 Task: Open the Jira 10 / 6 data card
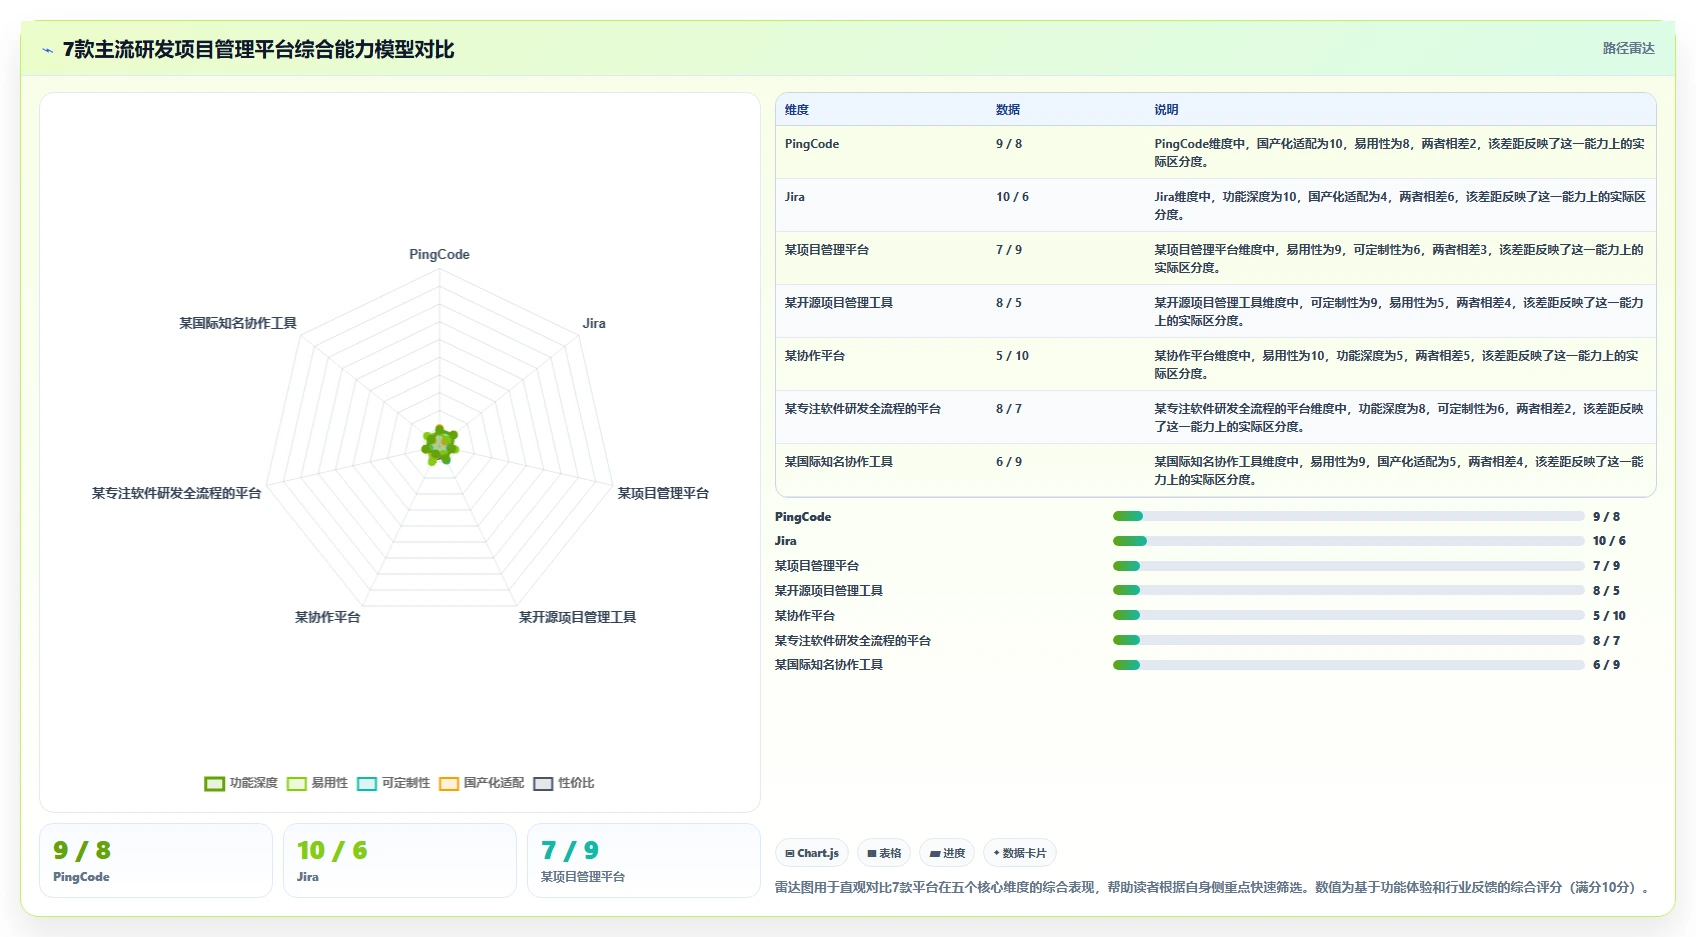pos(400,861)
